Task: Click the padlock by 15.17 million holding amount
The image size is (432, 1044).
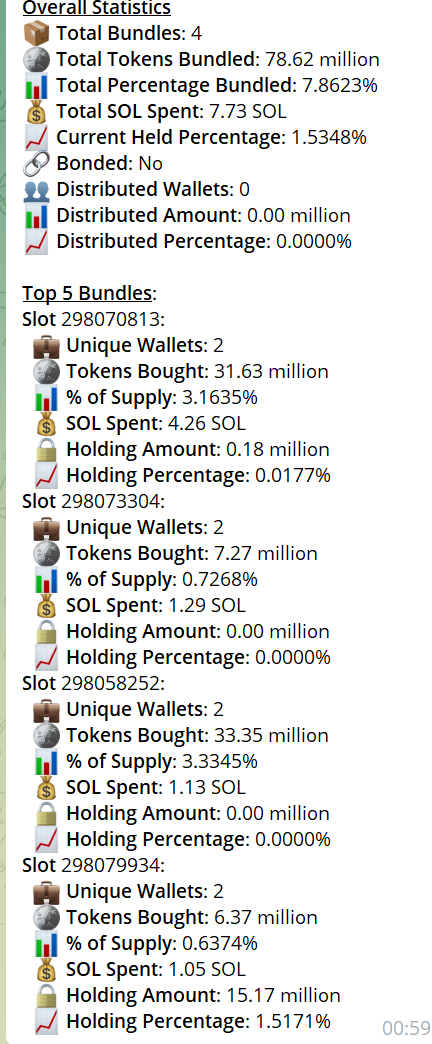Action: [x=46, y=995]
